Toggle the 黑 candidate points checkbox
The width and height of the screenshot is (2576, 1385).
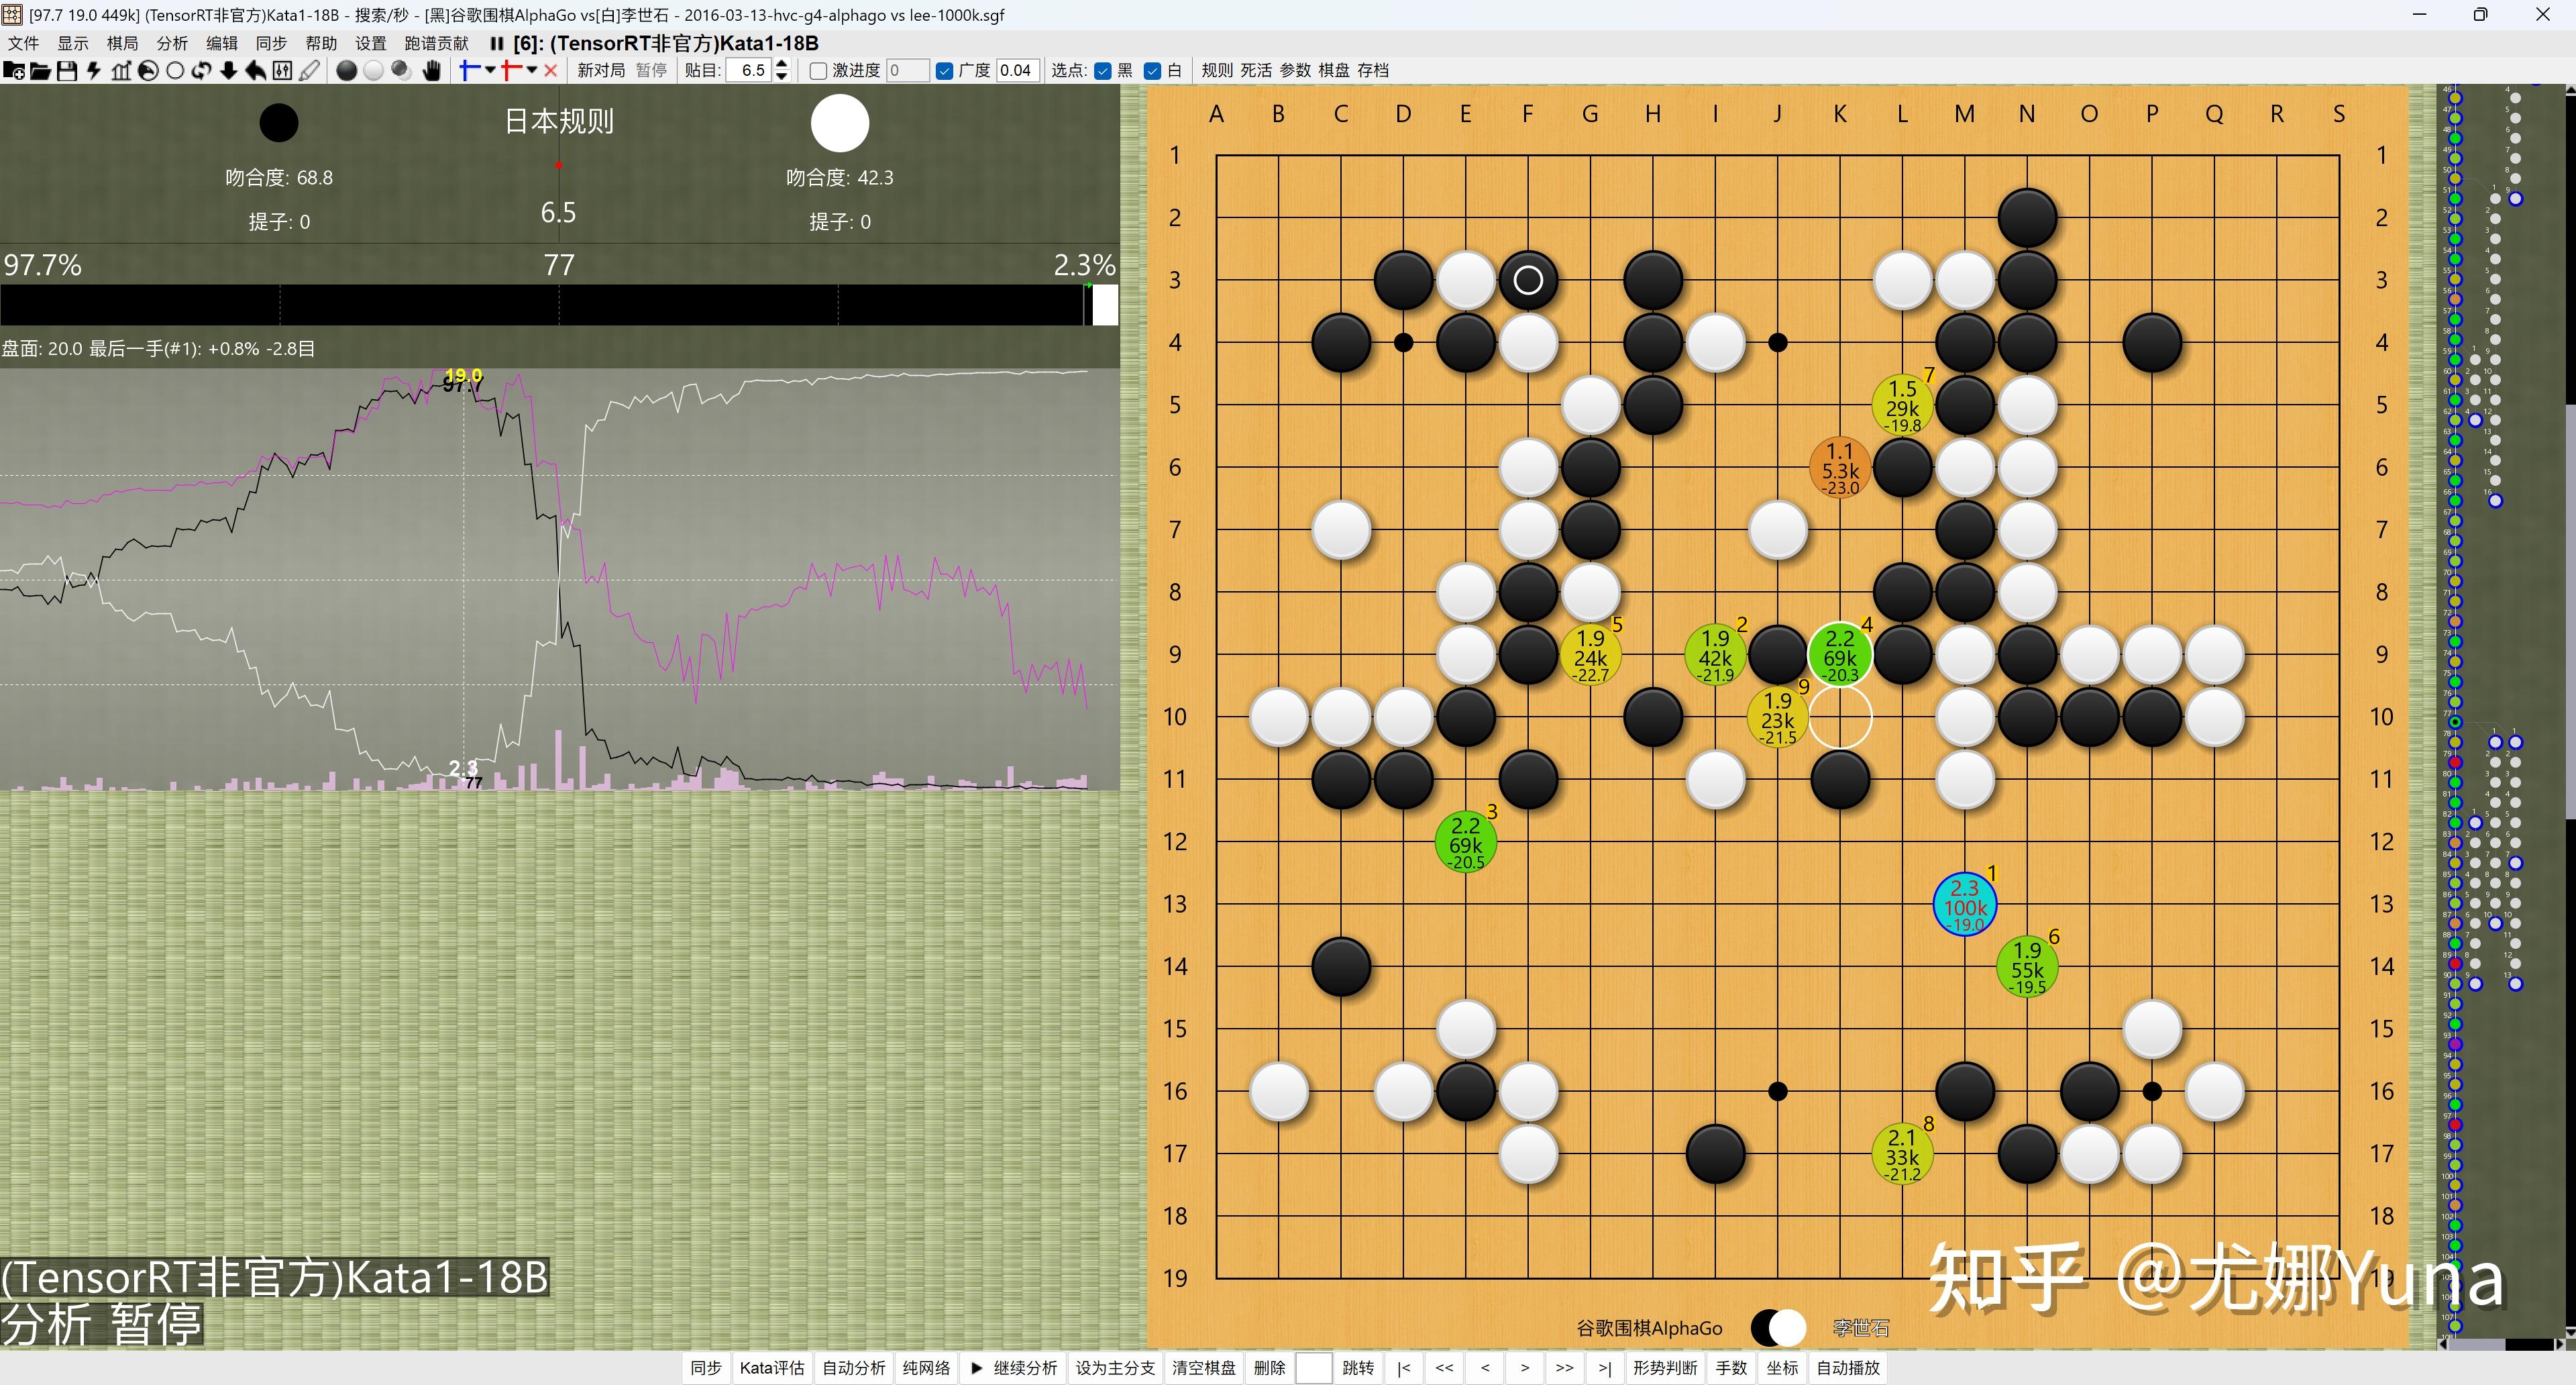click(1103, 70)
